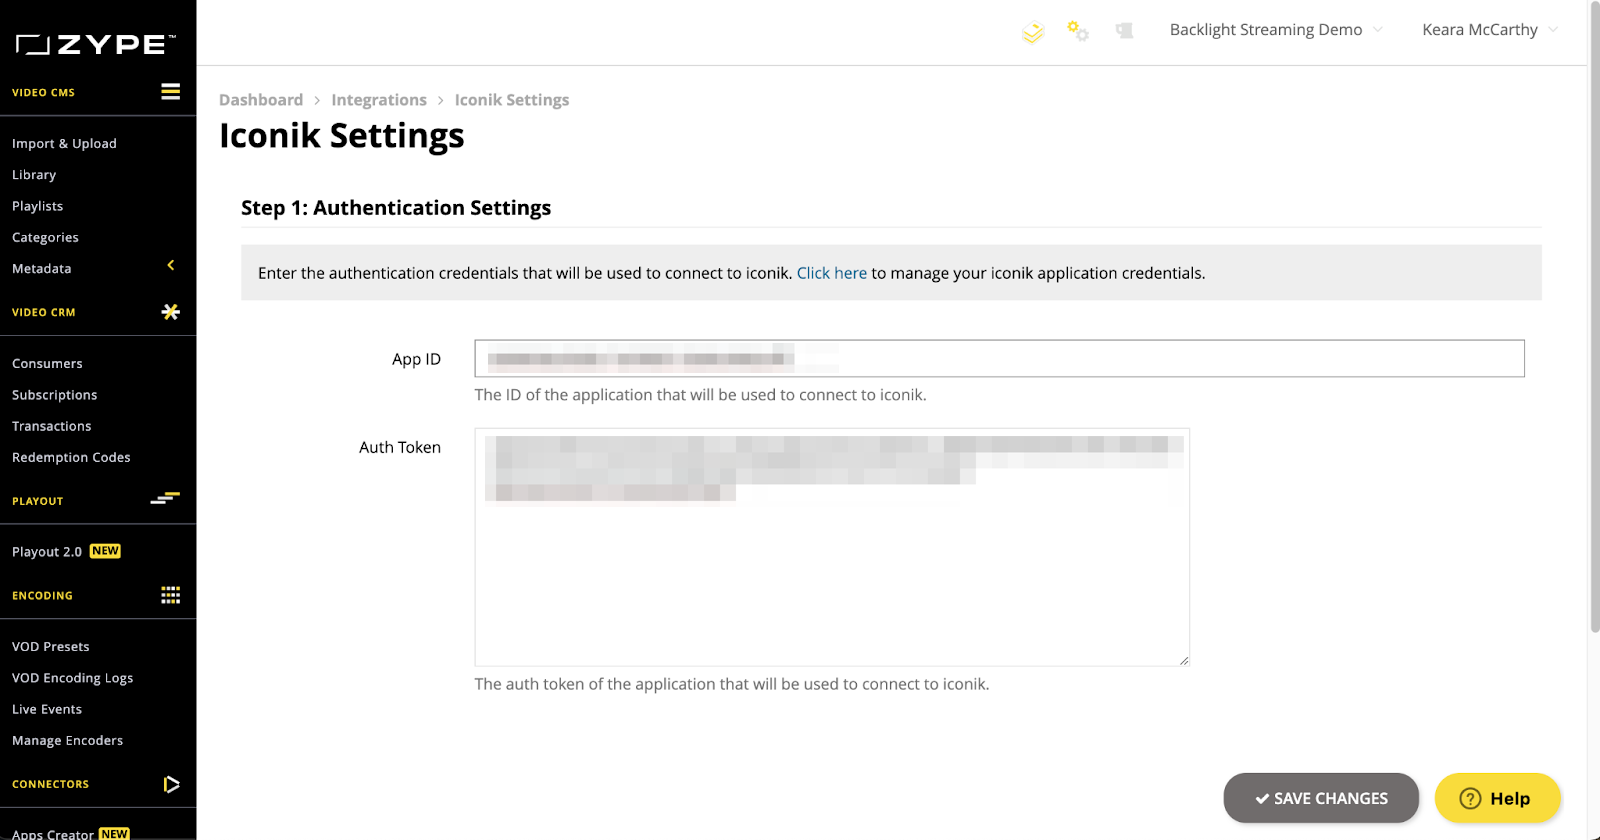Image resolution: width=1600 pixels, height=840 pixels.
Task: Open the yellow Help button
Action: pos(1497,798)
